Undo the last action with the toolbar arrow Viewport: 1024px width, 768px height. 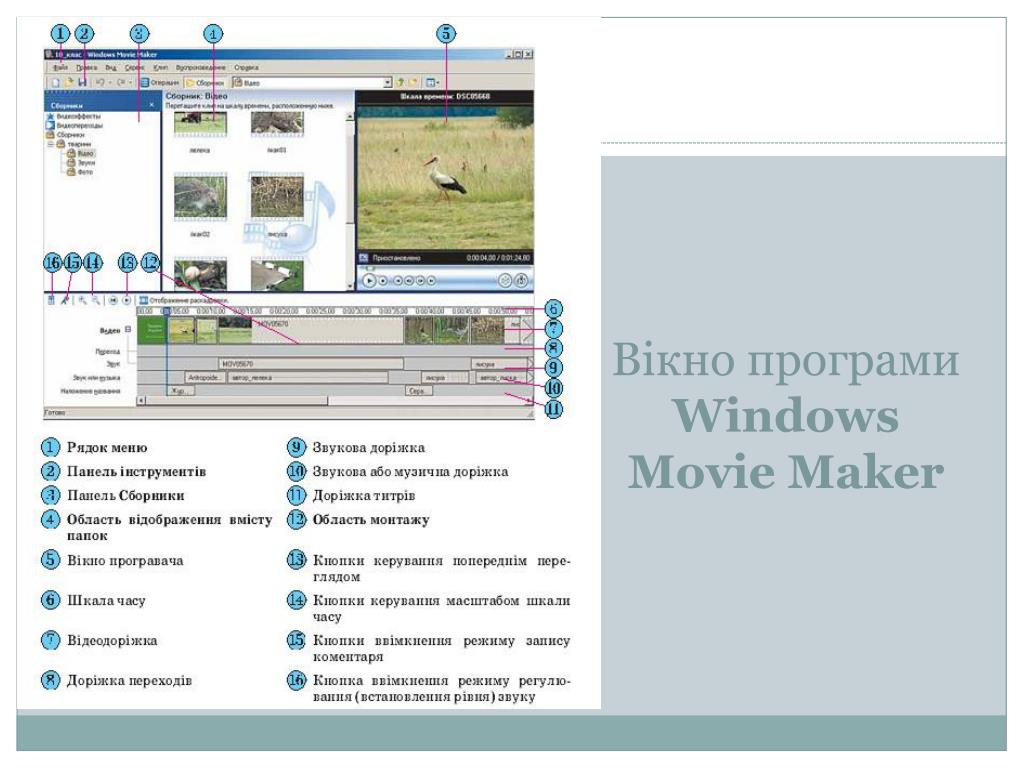[100, 83]
